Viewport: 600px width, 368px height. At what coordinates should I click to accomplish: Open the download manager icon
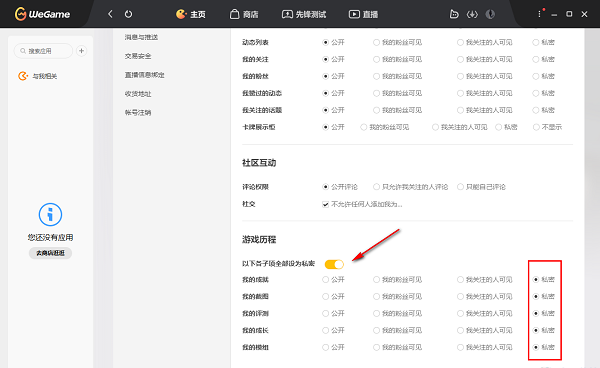pos(472,14)
